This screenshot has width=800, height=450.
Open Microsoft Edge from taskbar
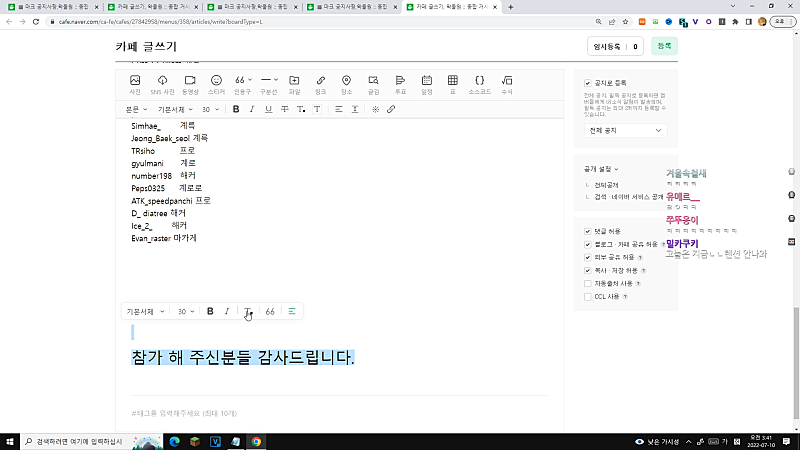point(174,441)
